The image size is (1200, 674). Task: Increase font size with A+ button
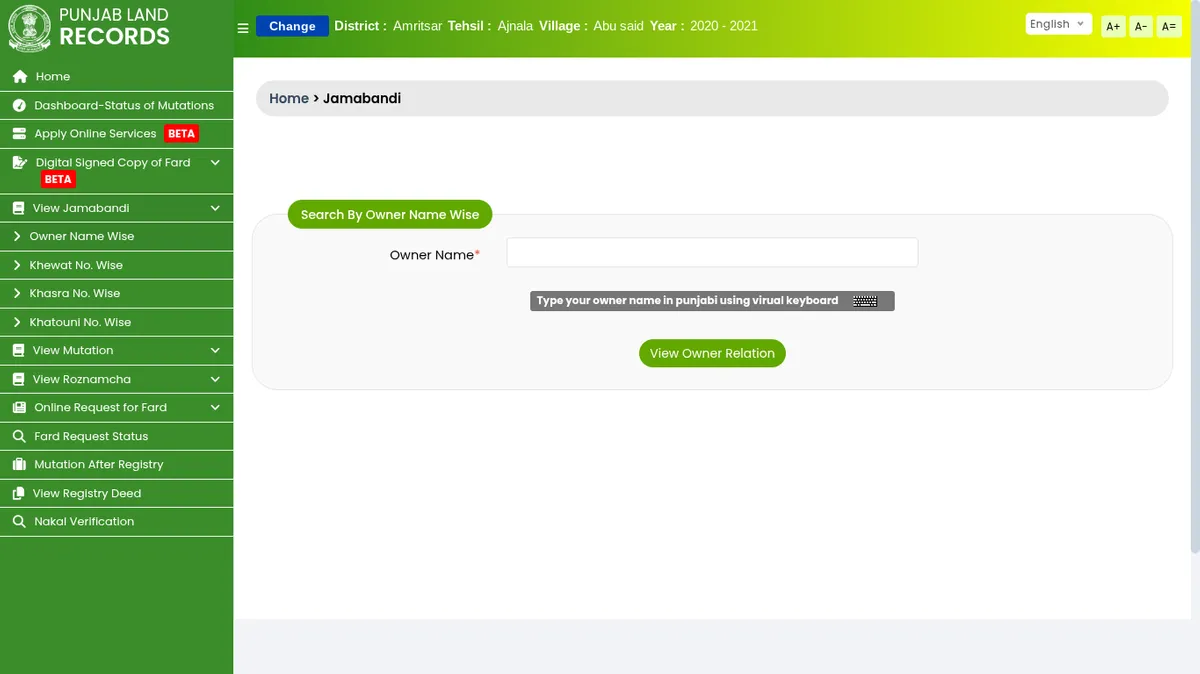coord(1113,27)
